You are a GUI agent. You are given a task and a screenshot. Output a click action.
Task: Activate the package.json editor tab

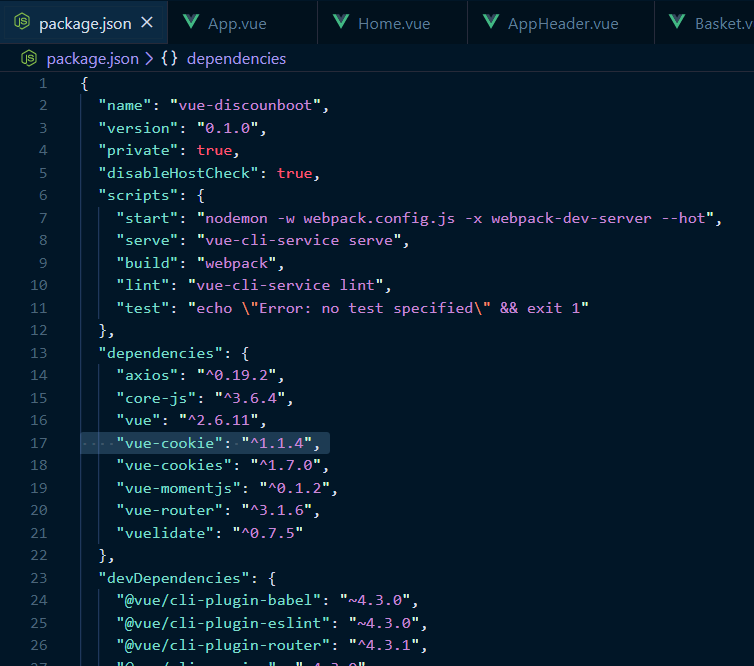click(84, 23)
